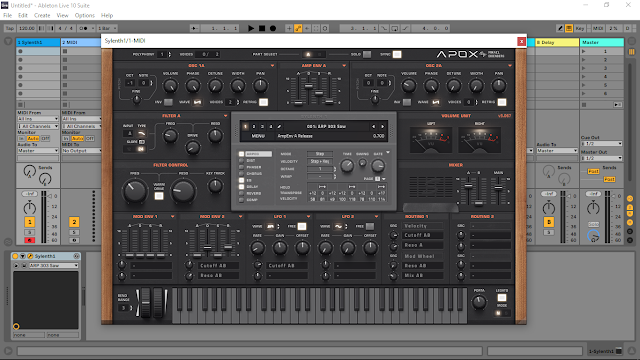Image resolution: width=640 pixels, height=360 pixels.
Task: Click track 1 Arm record button
Action: click(29, 240)
